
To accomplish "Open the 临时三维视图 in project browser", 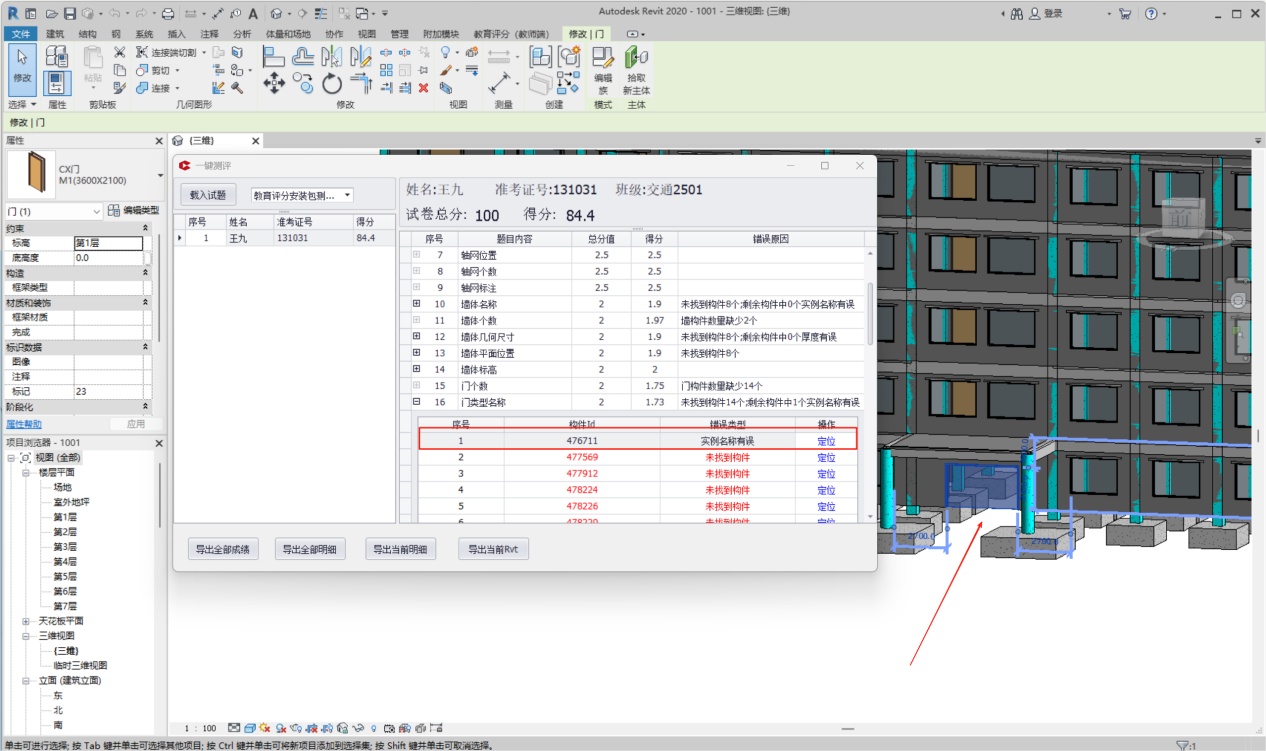I will coord(80,665).
